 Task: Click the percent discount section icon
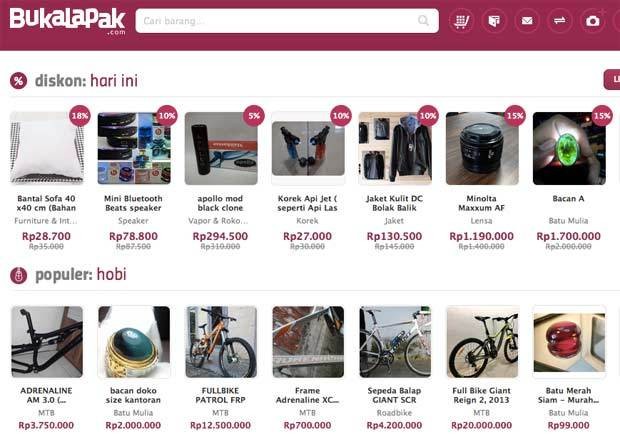click(x=19, y=81)
